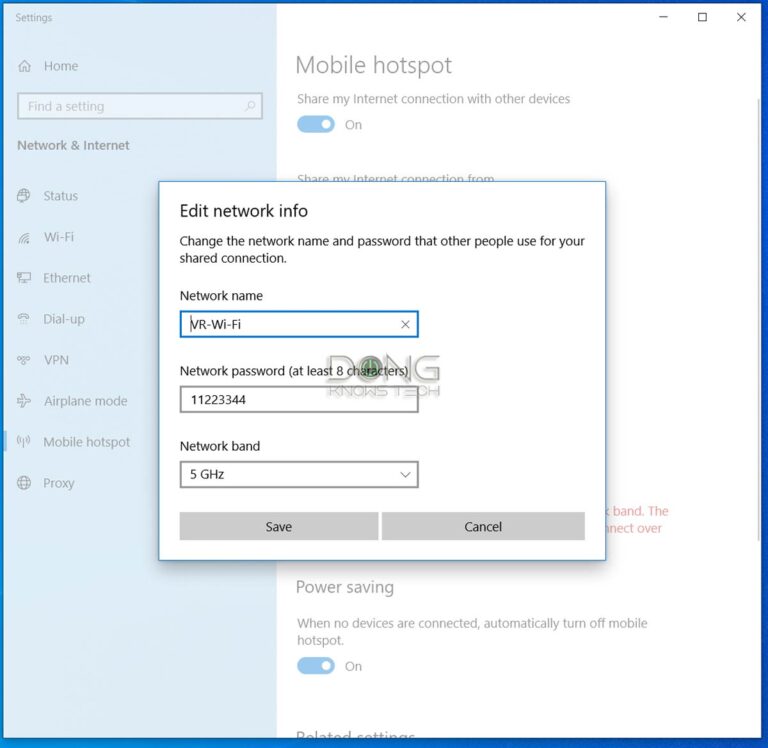The image size is (768, 748).
Task: Click the Airplane mode icon
Action: 24,401
